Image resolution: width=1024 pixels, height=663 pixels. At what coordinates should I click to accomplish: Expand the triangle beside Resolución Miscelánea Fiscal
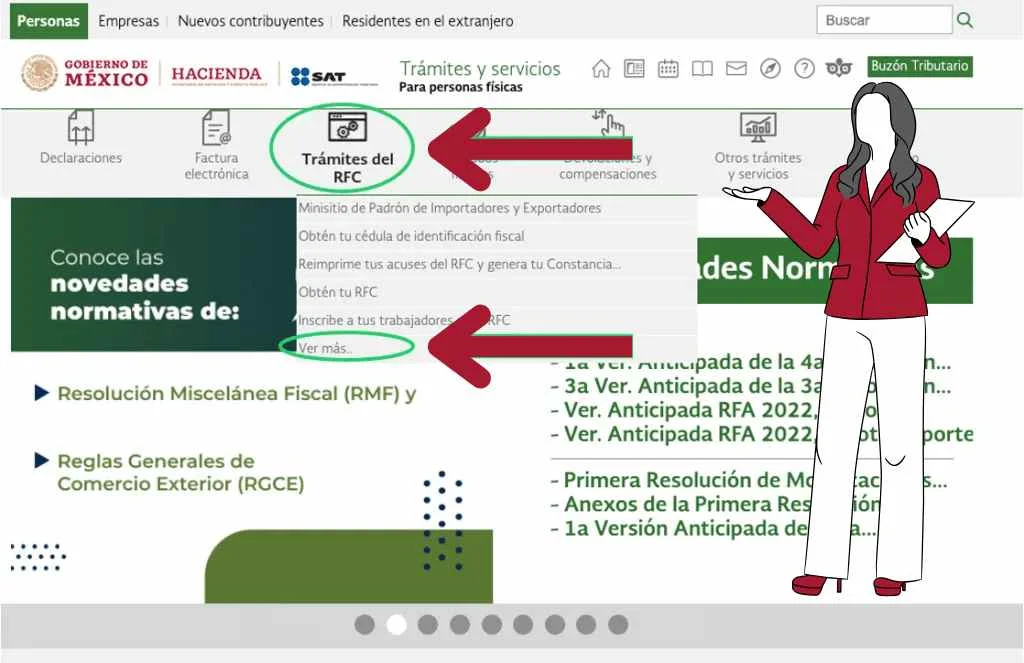coord(42,393)
